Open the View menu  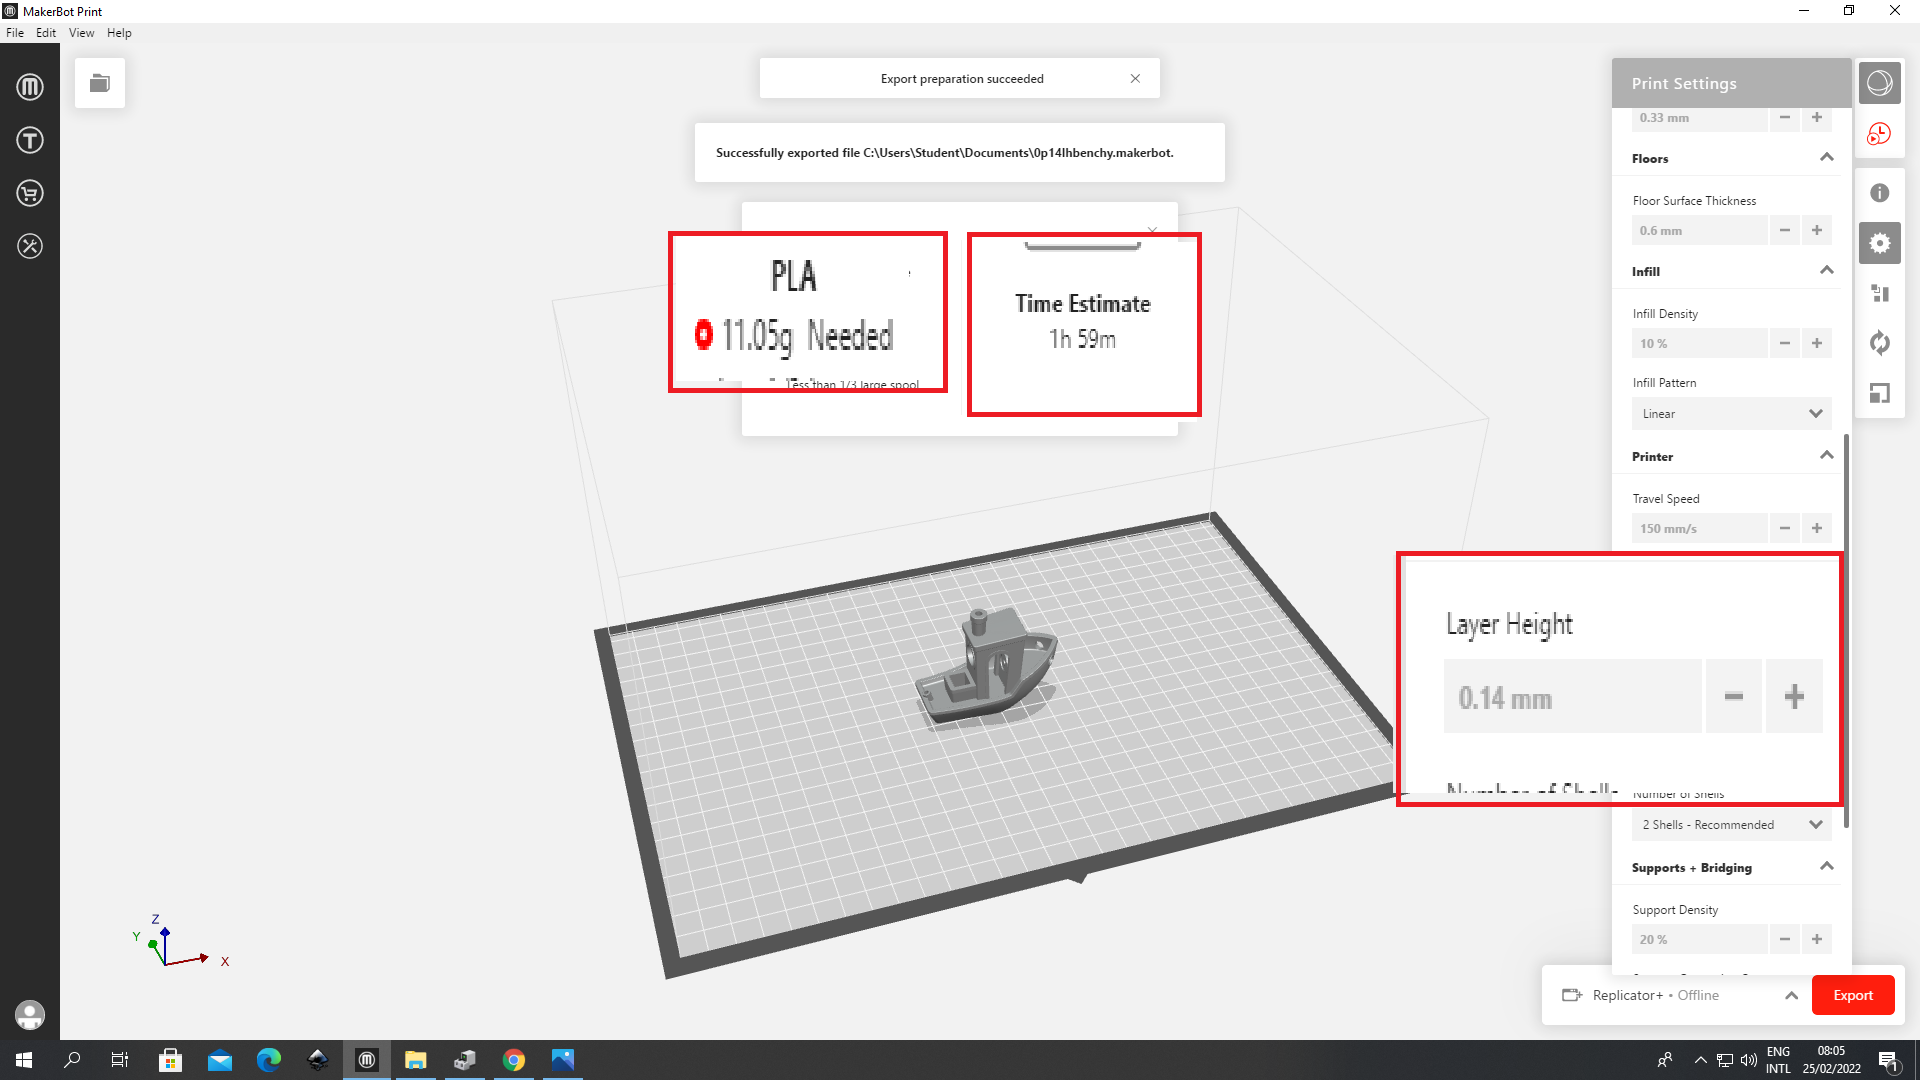(81, 33)
